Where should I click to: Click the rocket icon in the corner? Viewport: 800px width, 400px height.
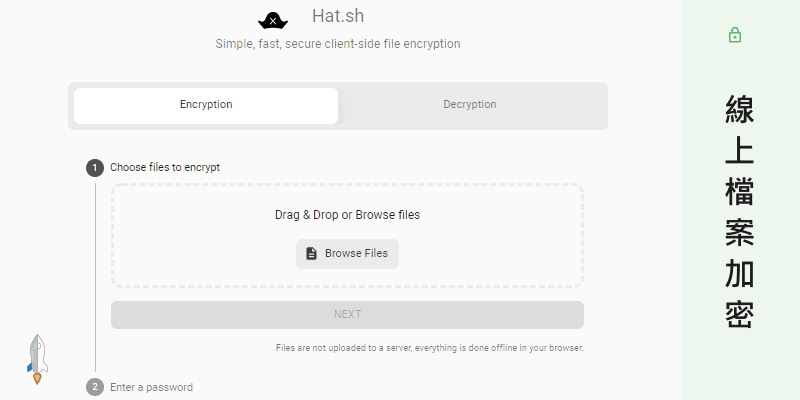click(x=37, y=359)
